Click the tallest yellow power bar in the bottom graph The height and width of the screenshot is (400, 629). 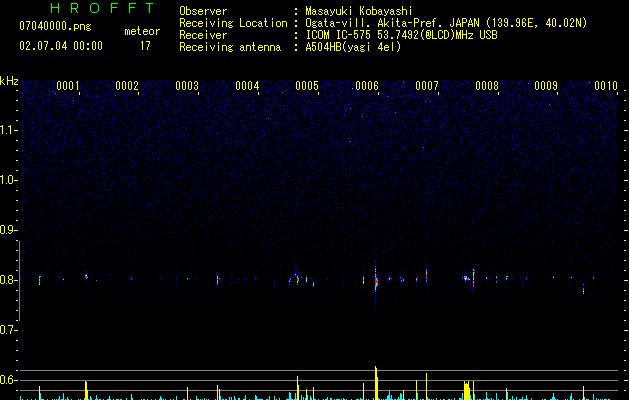(376, 383)
